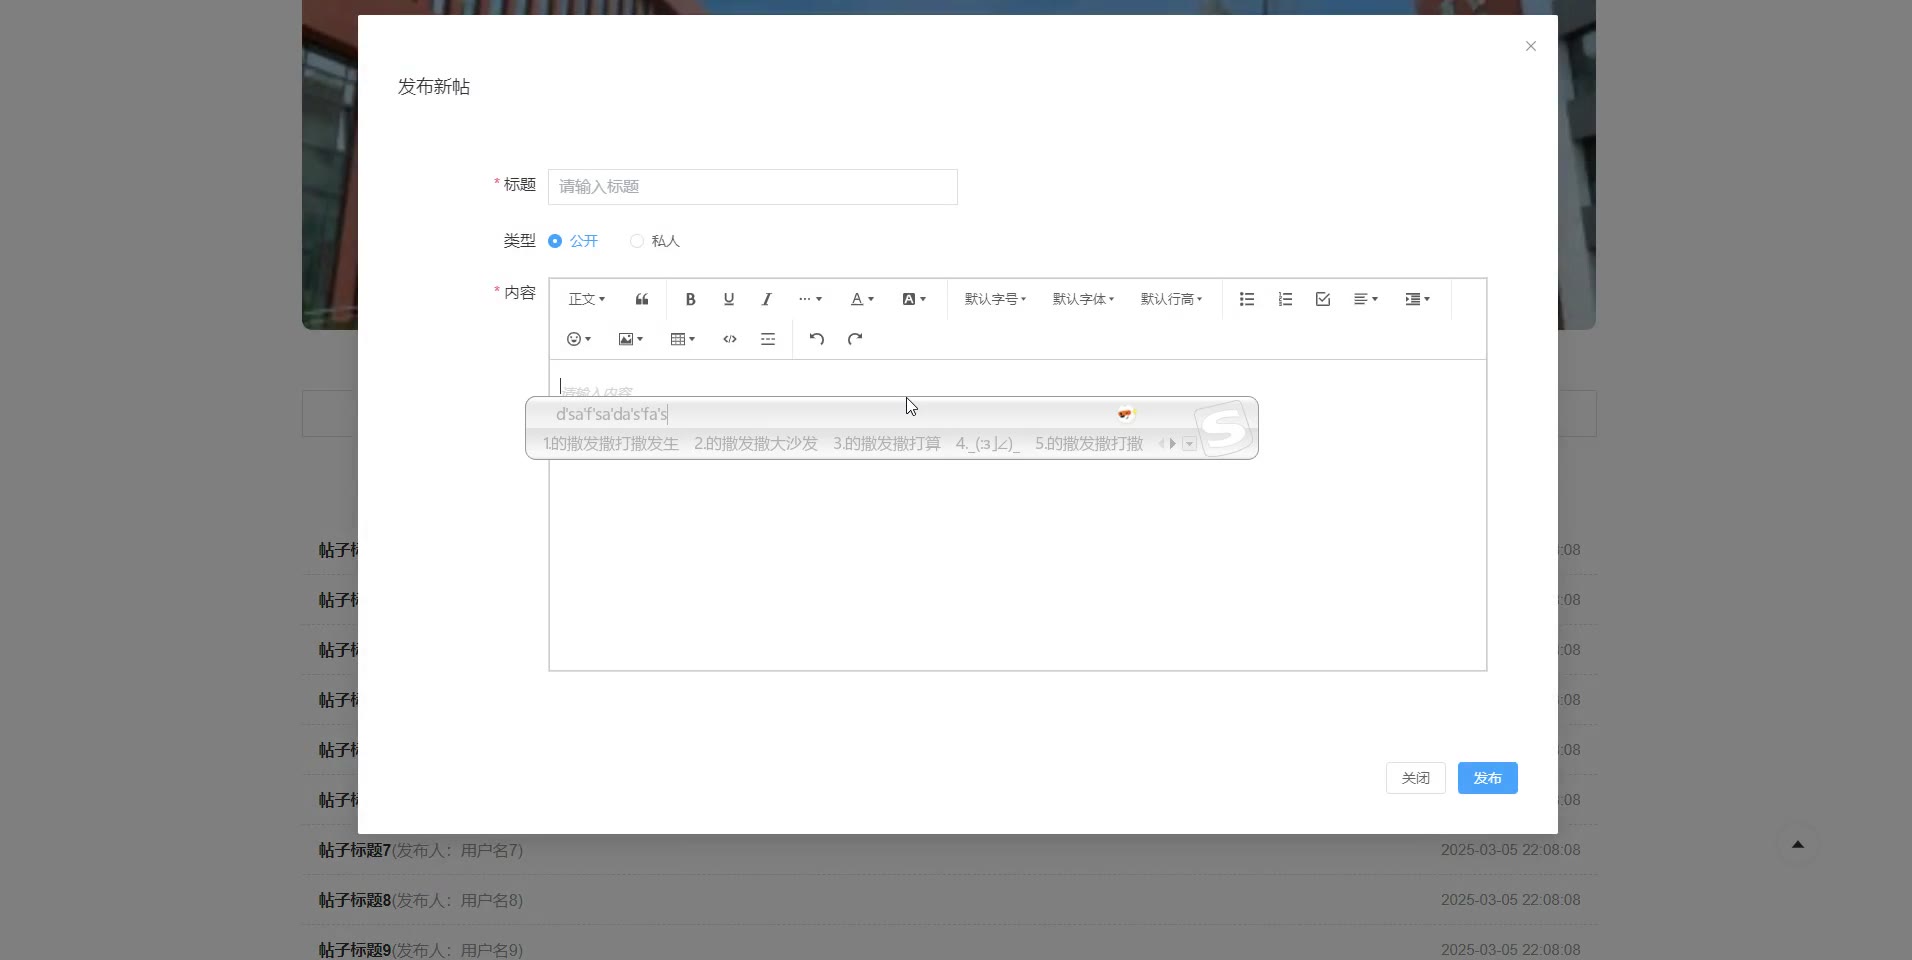Click the 发布新帖 dialog title

pos(434,87)
